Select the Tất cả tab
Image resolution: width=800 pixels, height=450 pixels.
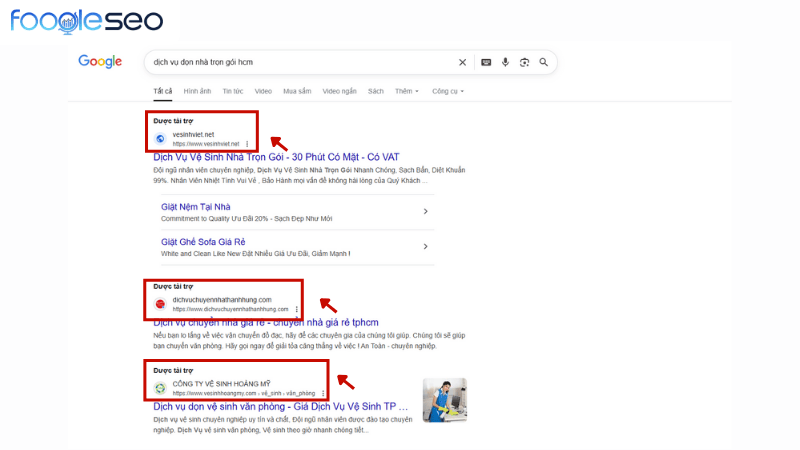[163, 91]
